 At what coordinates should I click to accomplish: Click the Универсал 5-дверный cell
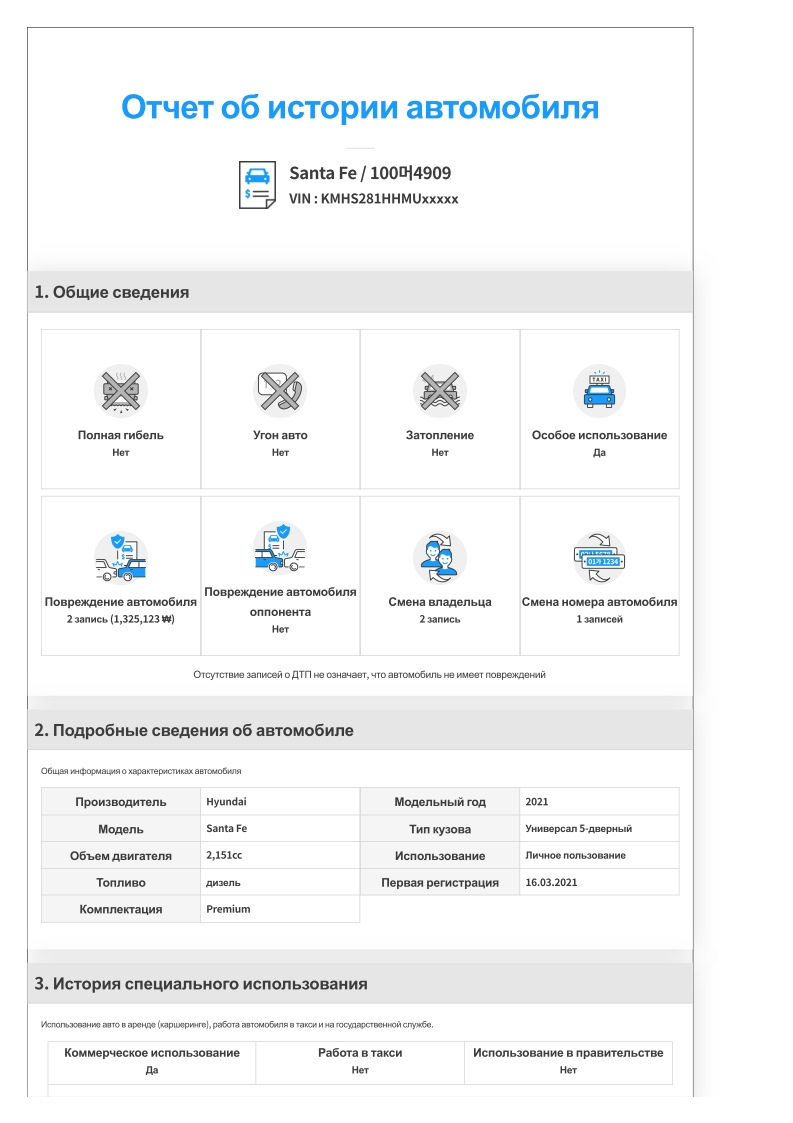coord(600,829)
